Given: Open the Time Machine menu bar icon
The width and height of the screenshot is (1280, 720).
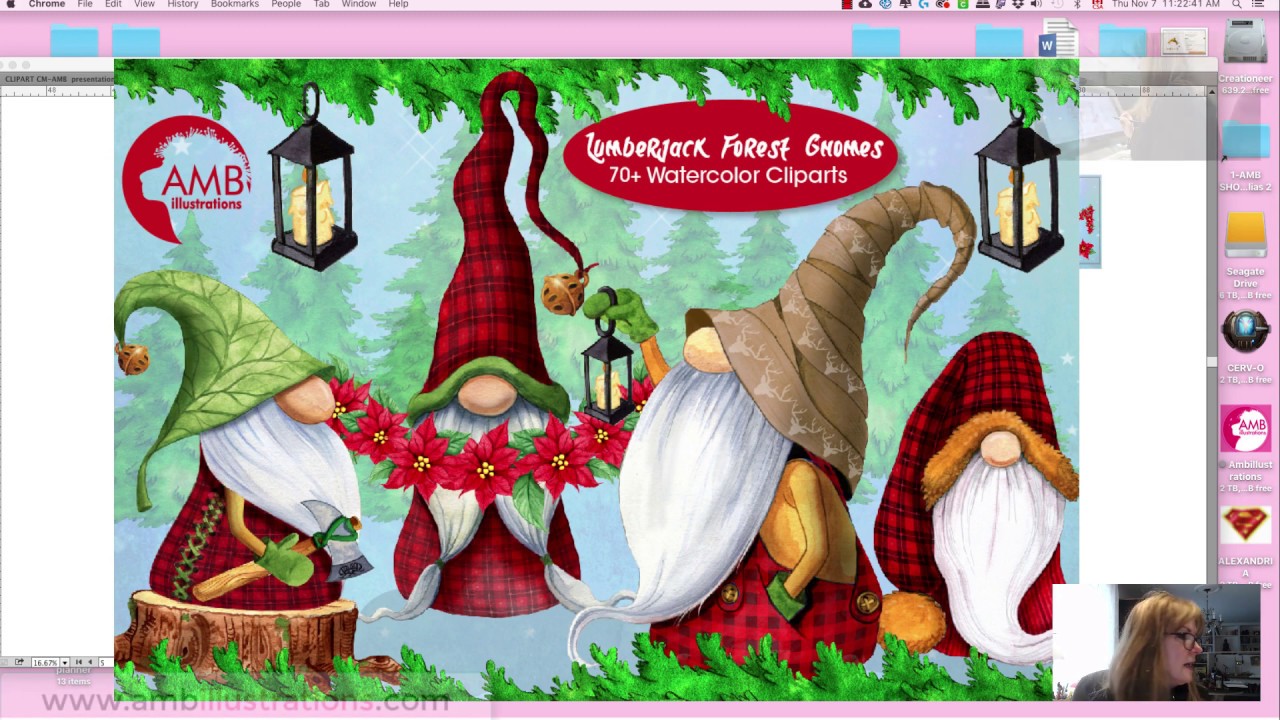Looking at the screenshot, I should click(1057, 4).
